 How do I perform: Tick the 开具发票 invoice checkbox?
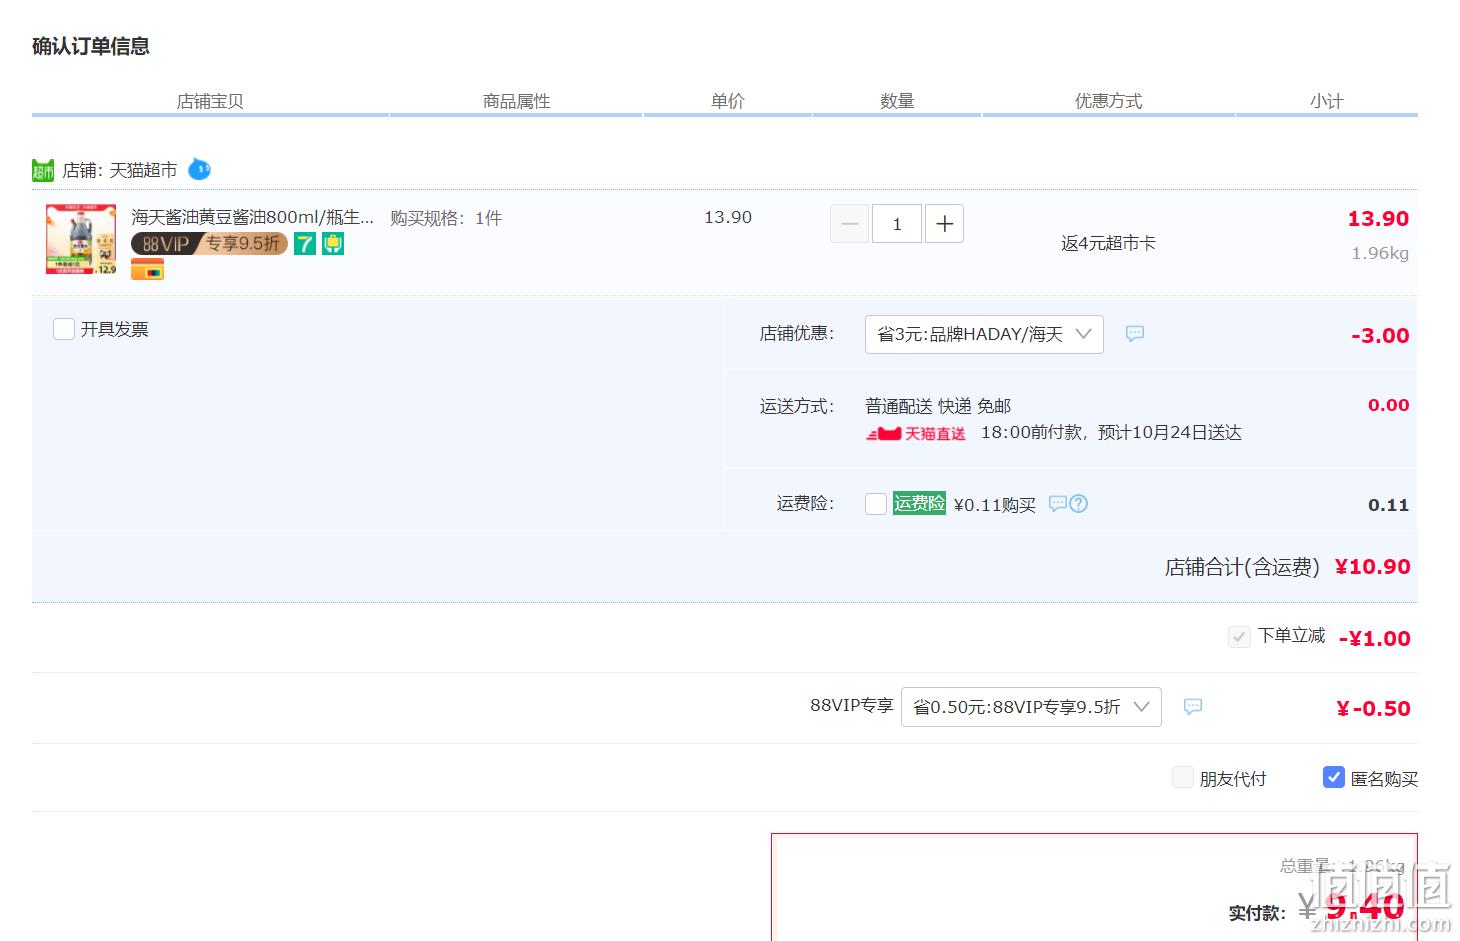coord(64,329)
